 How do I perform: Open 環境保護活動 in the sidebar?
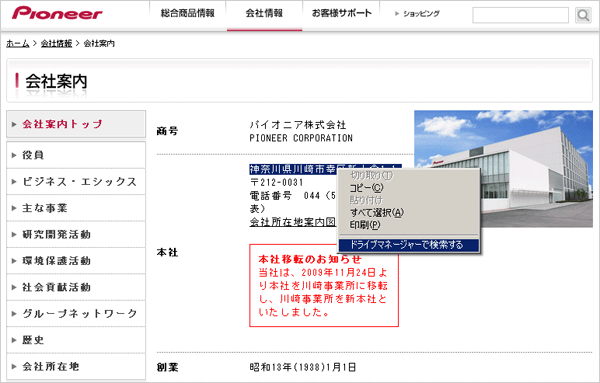pyautogui.click(x=76, y=261)
